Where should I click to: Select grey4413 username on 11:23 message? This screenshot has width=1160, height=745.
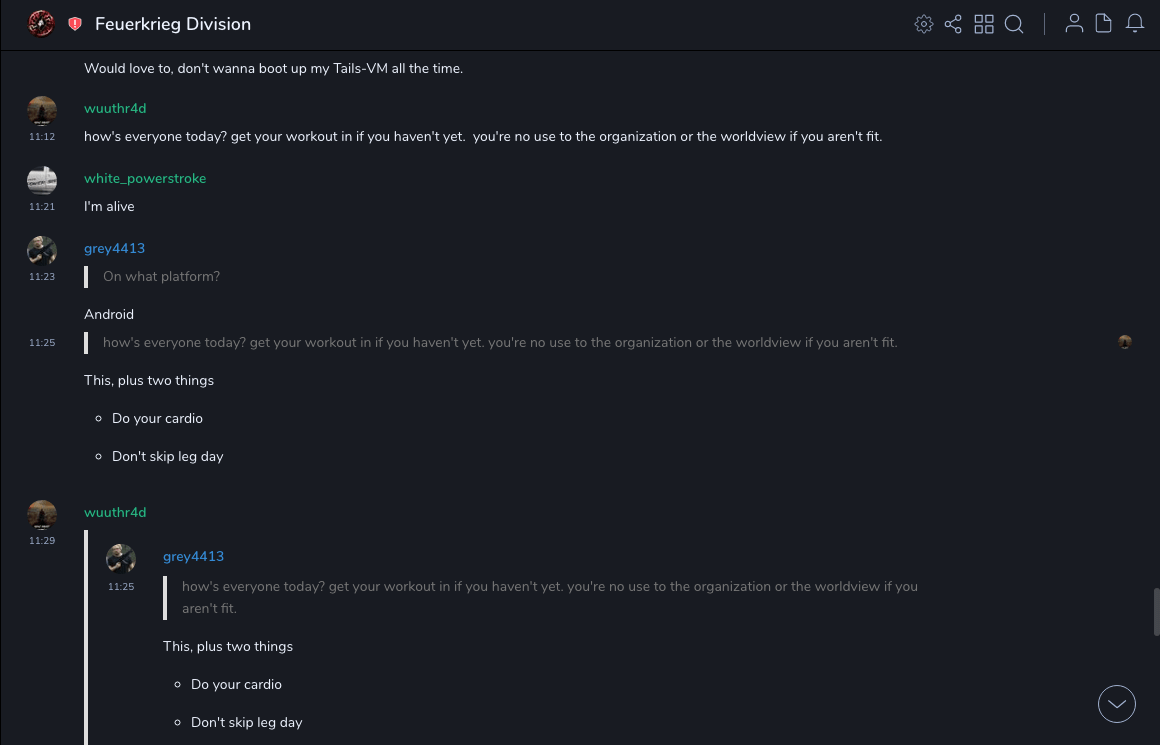point(114,248)
